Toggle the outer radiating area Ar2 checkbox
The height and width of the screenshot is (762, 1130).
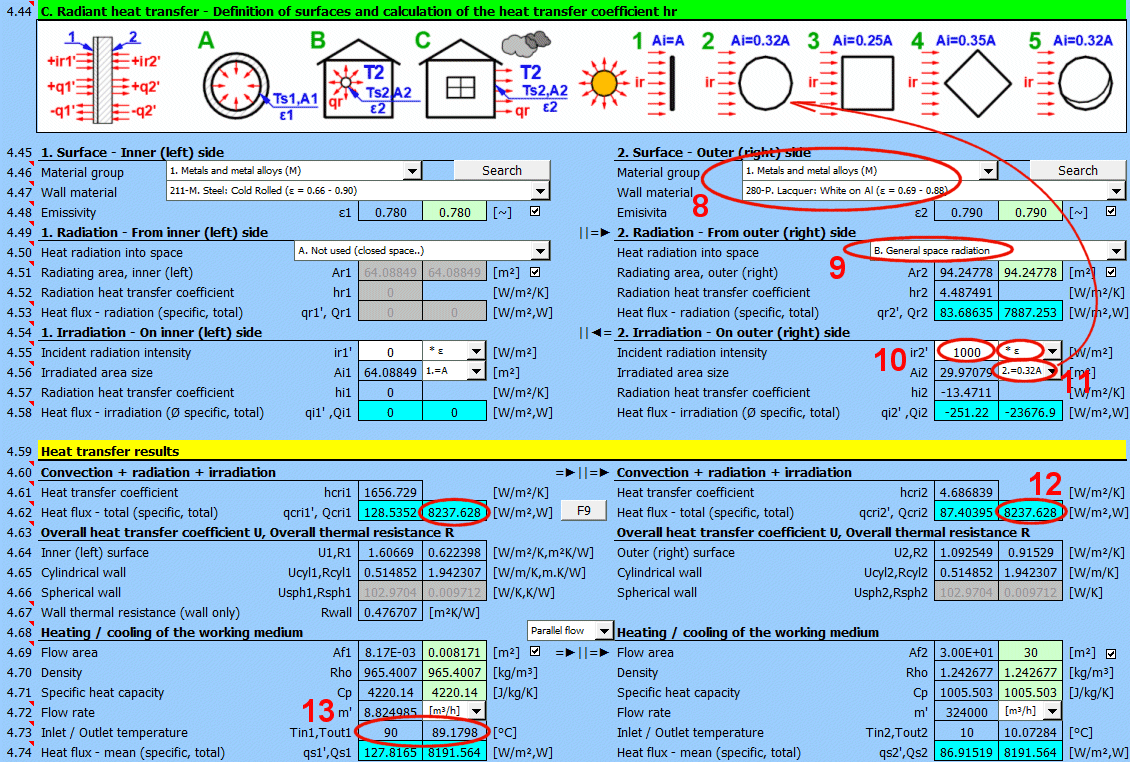[x=1111, y=272]
